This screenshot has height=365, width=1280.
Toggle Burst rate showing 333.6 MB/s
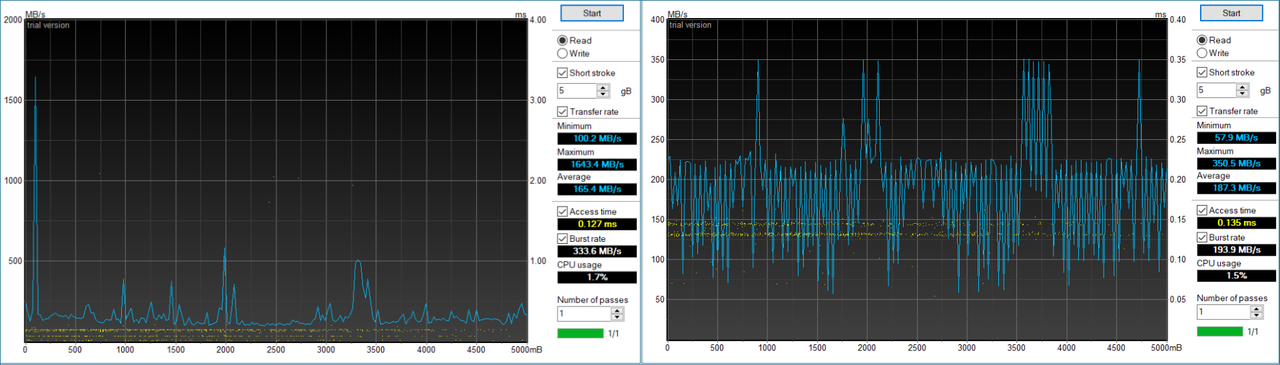pyautogui.click(x=562, y=238)
